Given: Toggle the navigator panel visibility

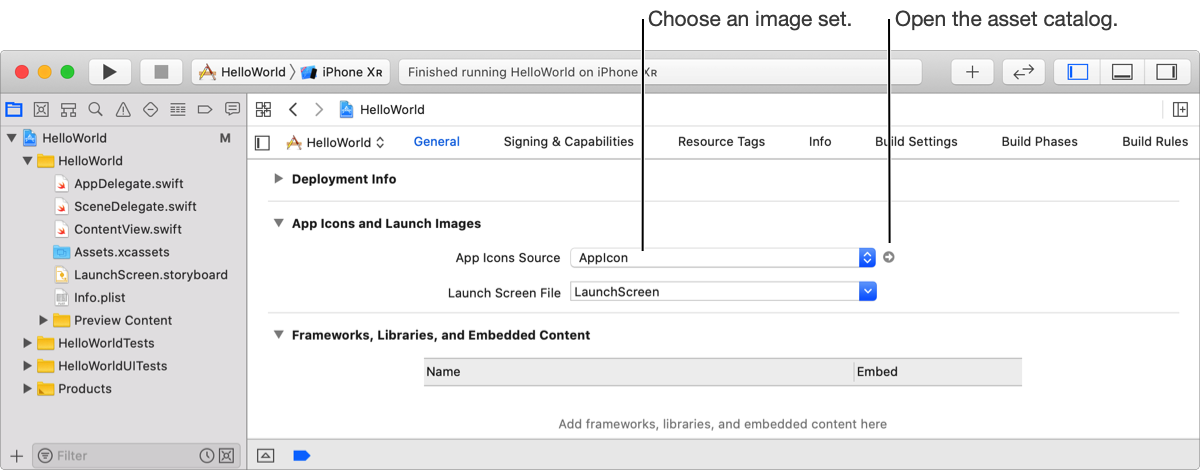Looking at the screenshot, I should (x=1078, y=72).
